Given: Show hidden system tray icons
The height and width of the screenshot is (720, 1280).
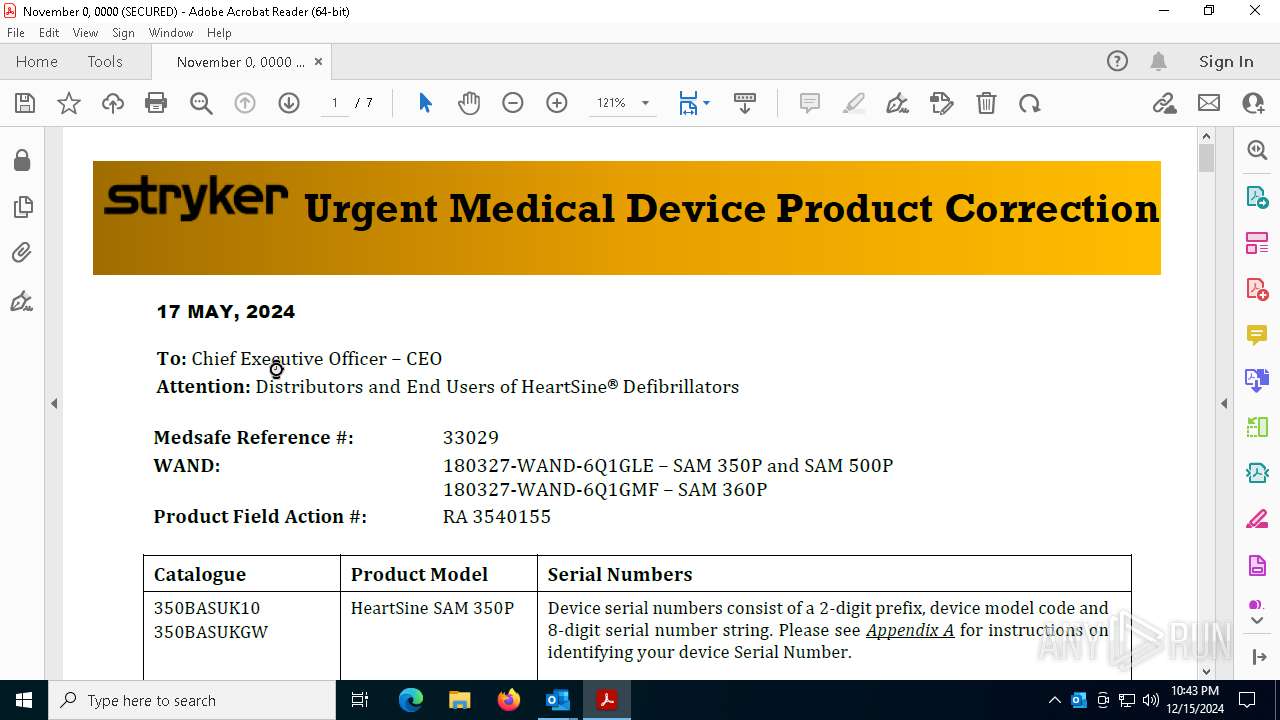Looking at the screenshot, I should pos(1054,700).
